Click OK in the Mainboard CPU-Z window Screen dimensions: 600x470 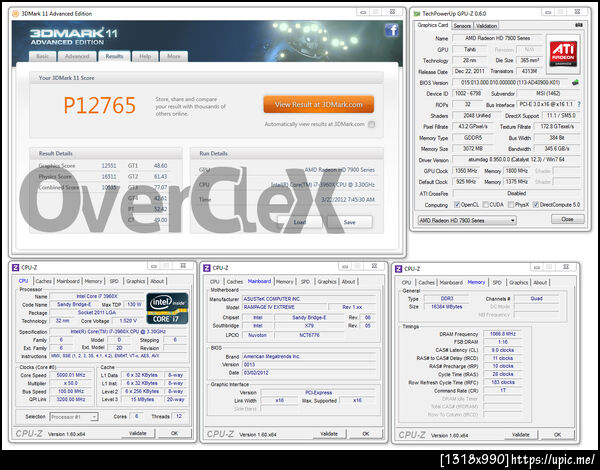click(366, 434)
